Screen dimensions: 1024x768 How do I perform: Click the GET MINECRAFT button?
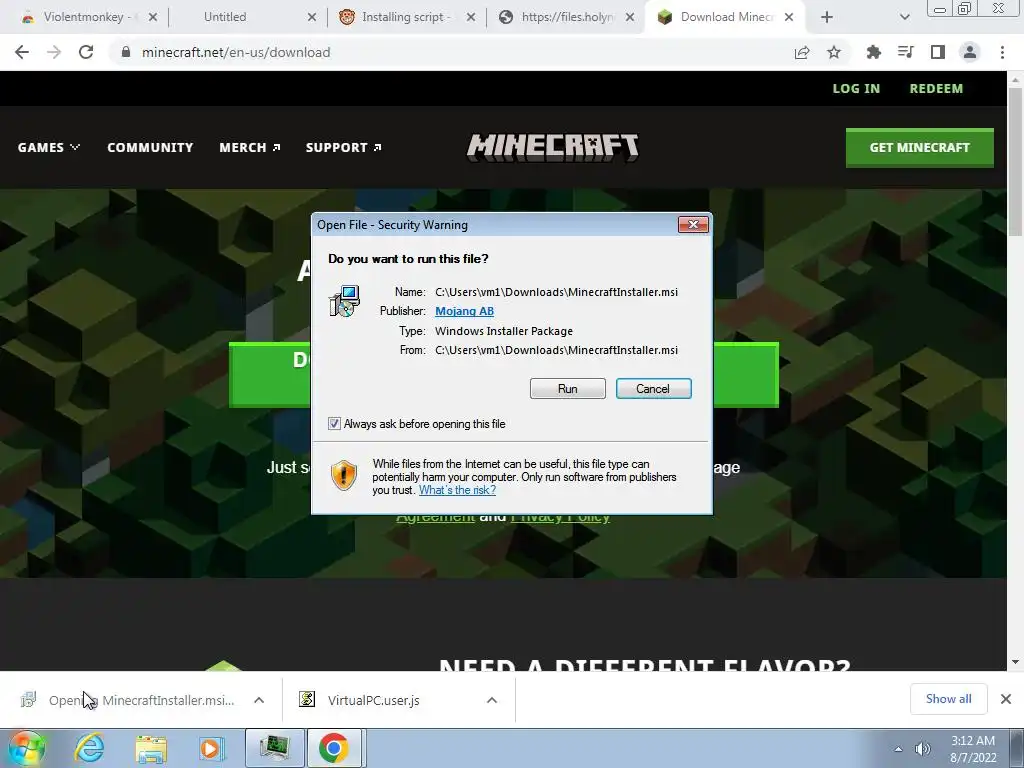click(920, 148)
